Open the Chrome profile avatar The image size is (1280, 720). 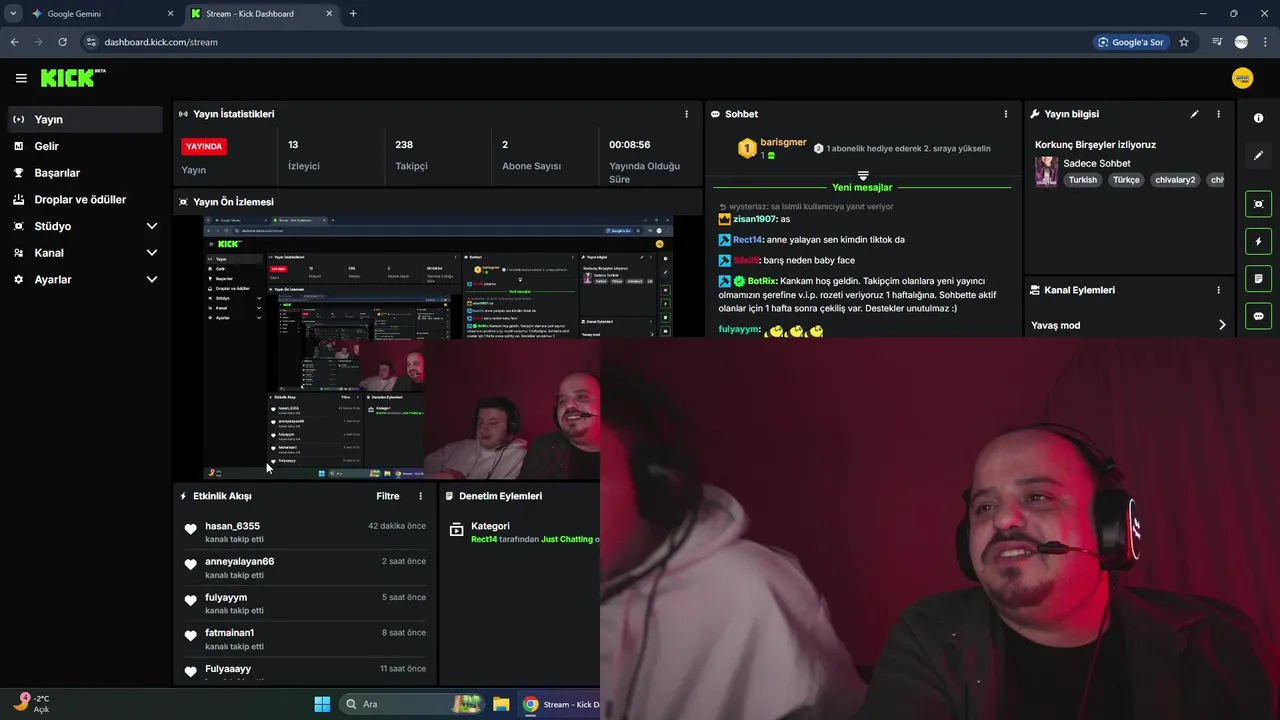1241,42
